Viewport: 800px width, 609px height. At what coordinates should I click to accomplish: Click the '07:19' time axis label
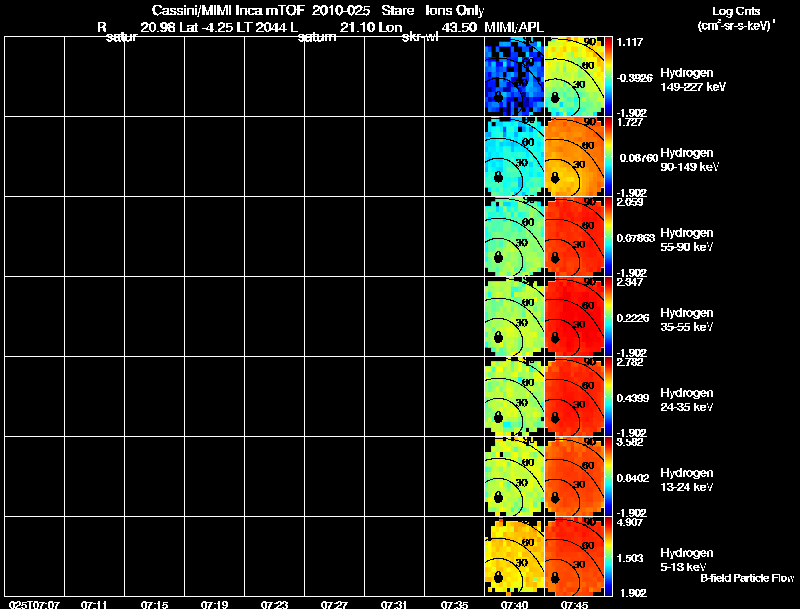(214, 605)
